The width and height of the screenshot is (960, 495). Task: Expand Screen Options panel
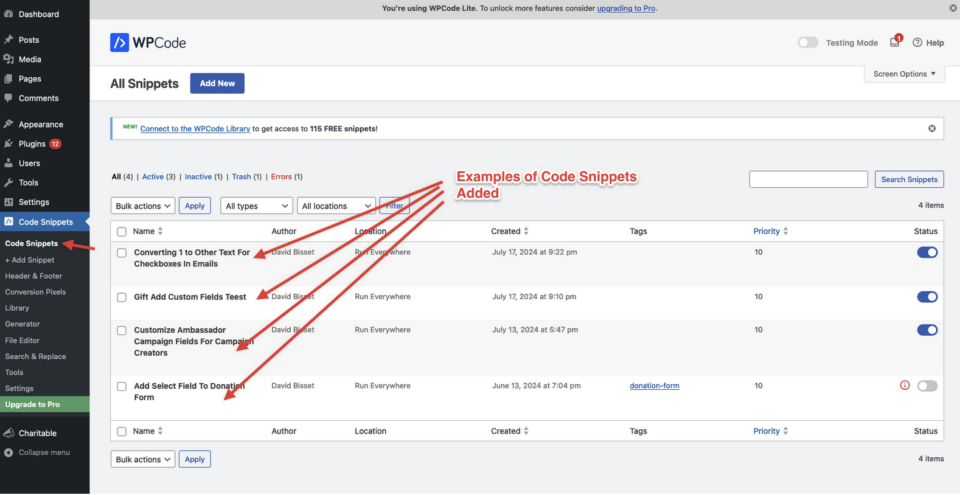tap(904, 74)
